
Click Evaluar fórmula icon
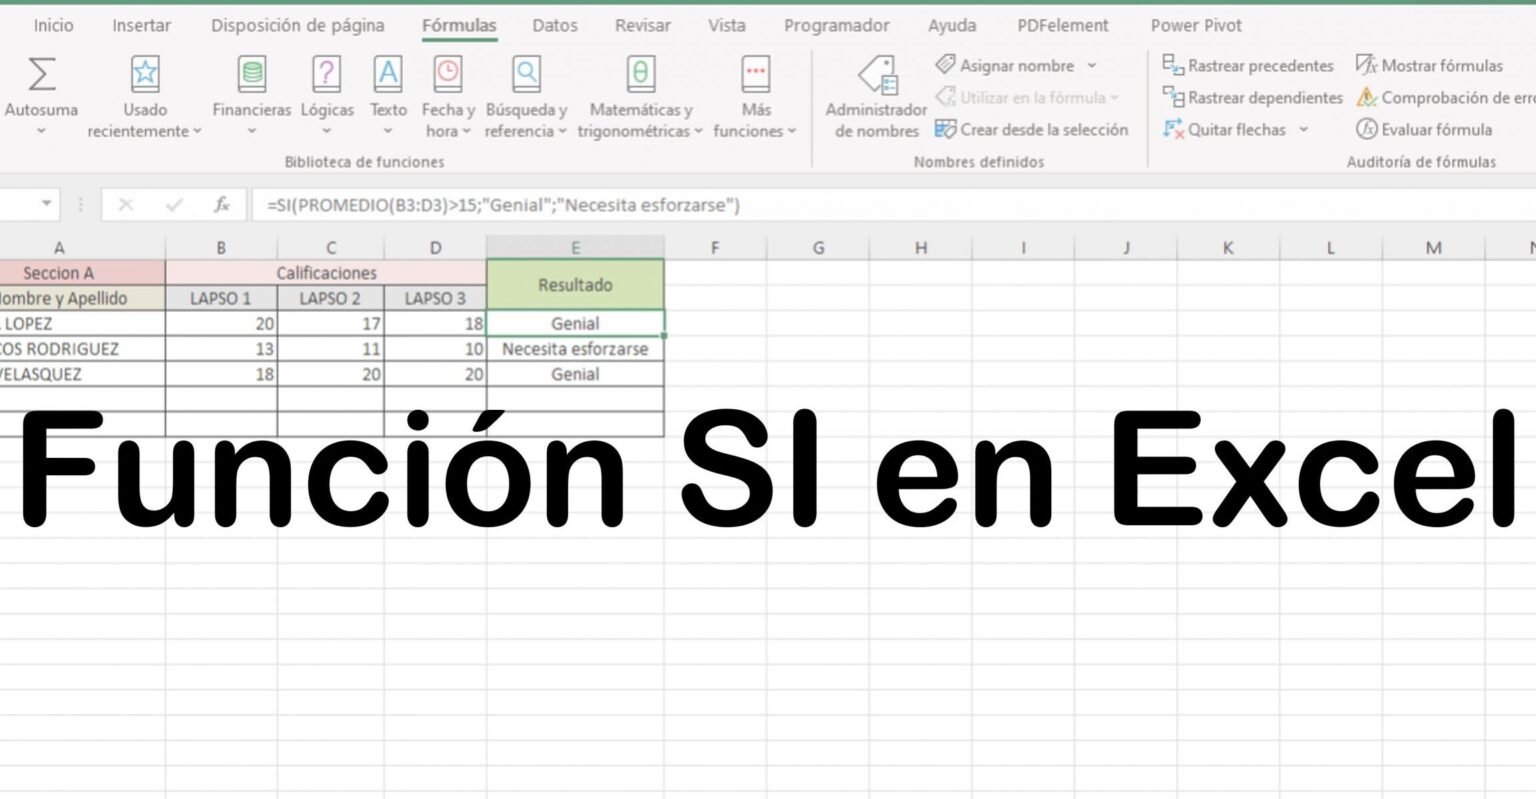(x=1366, y=129)
